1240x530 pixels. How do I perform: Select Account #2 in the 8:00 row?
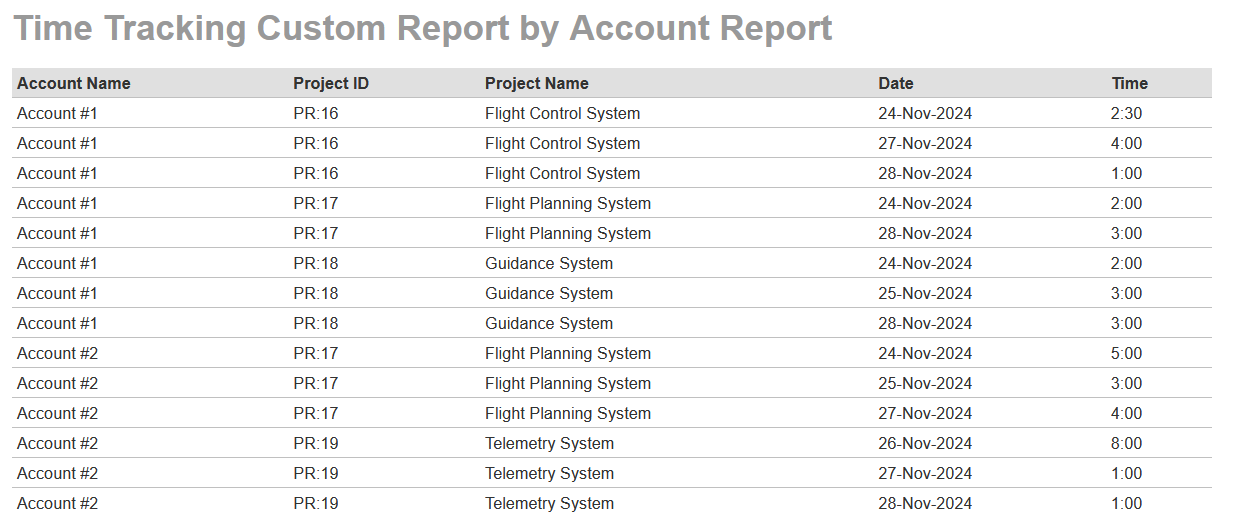(57, 444)
